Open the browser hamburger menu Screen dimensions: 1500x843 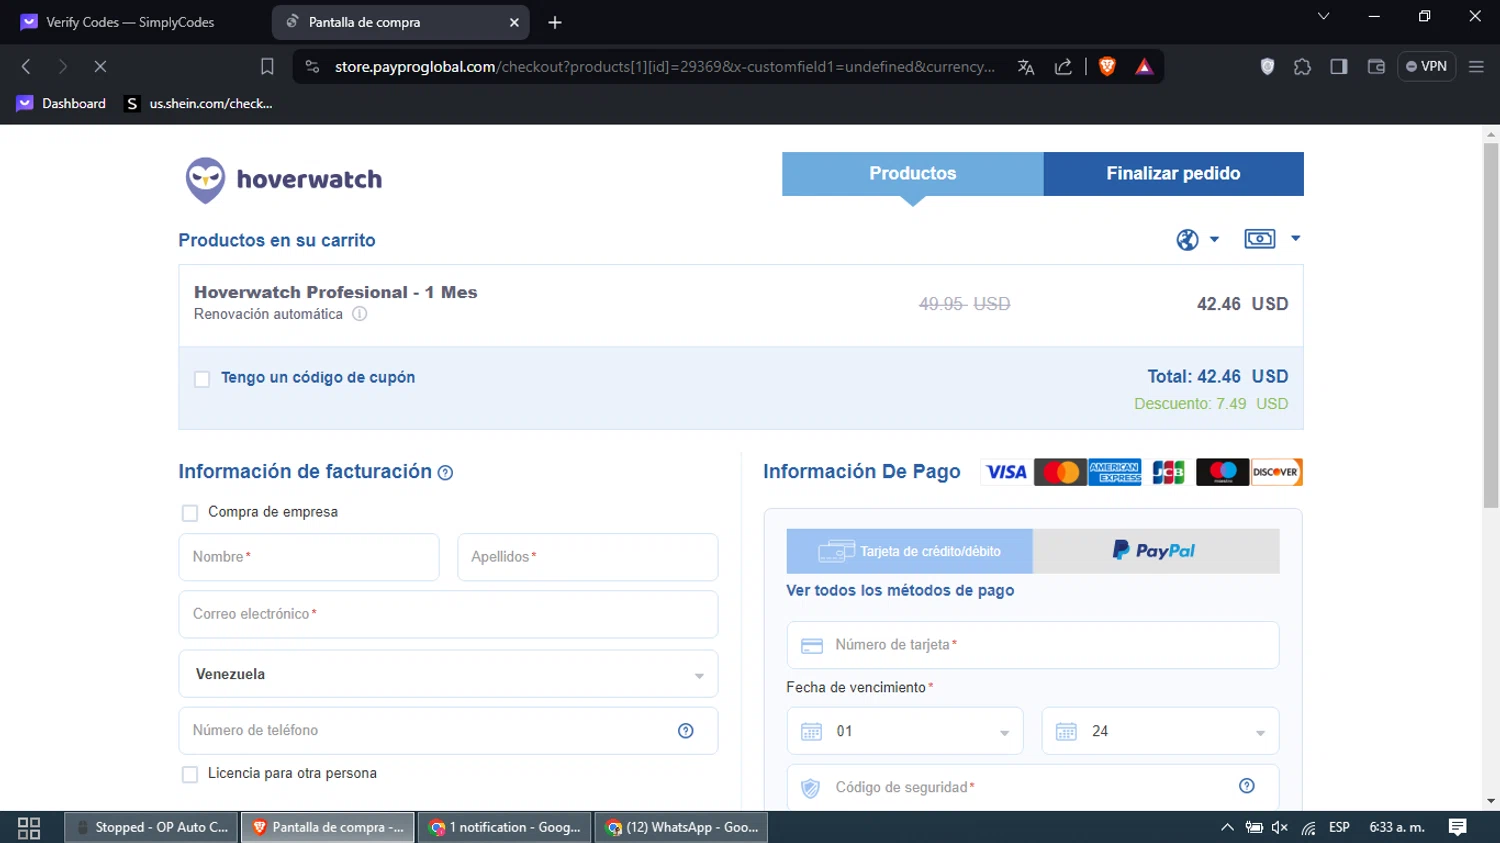(1476, 66)
